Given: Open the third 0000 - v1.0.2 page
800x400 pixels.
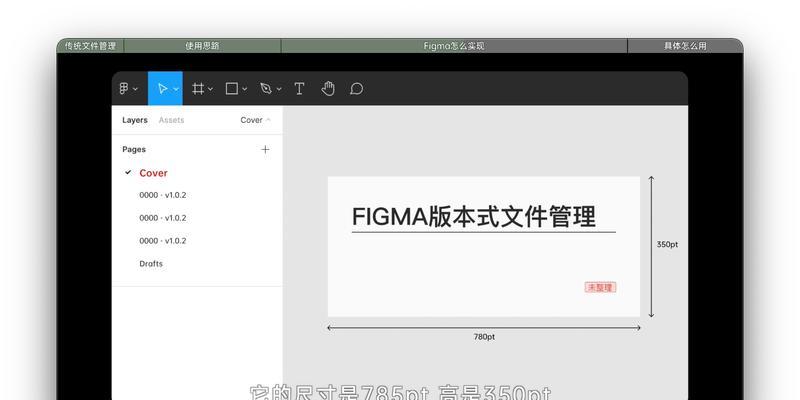Looking at the screenshot, I should (163, 240).
